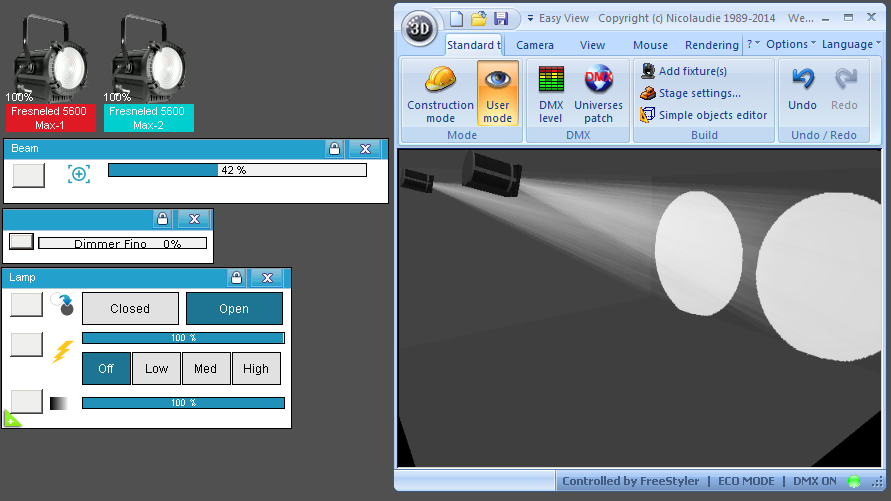Undo the last action

[802, 90]
